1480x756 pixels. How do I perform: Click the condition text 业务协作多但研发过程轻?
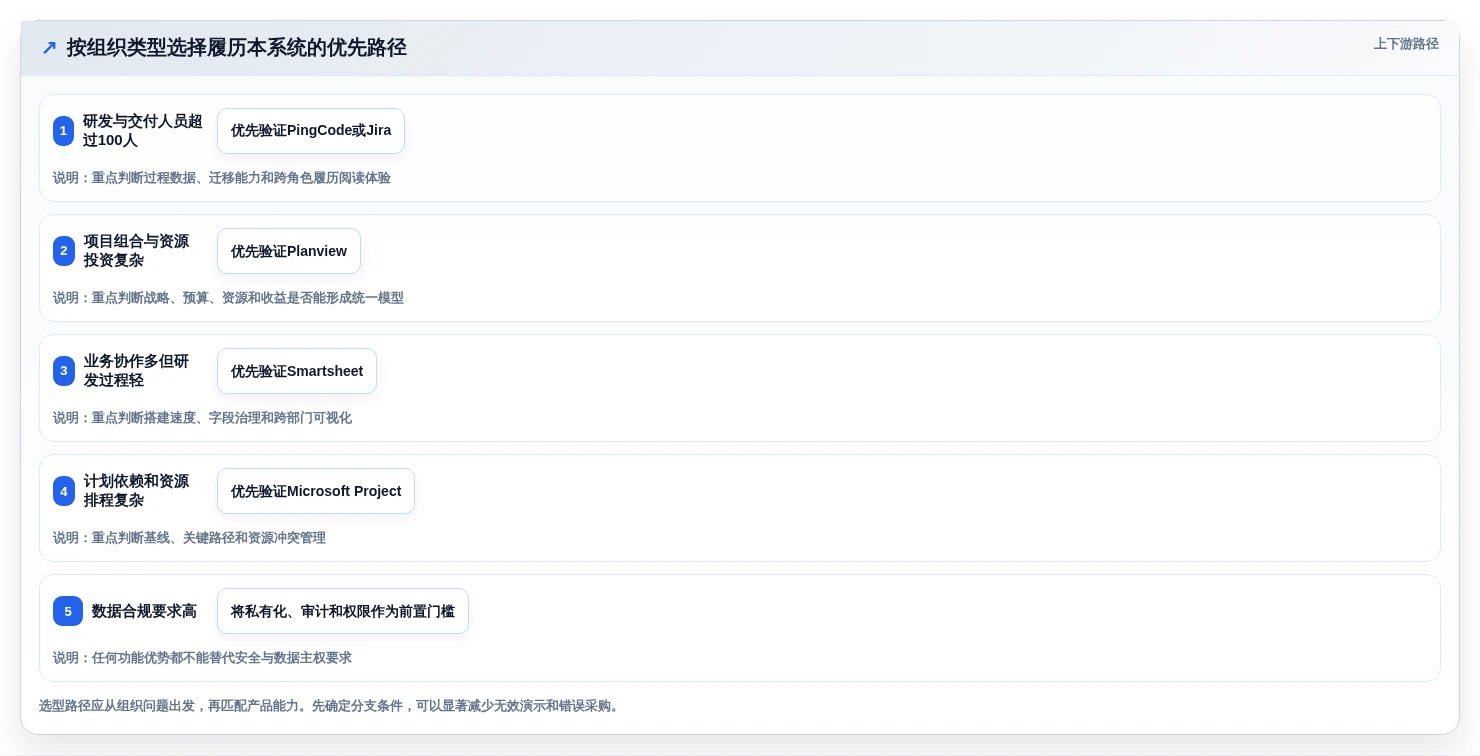(x=137, y=371)
